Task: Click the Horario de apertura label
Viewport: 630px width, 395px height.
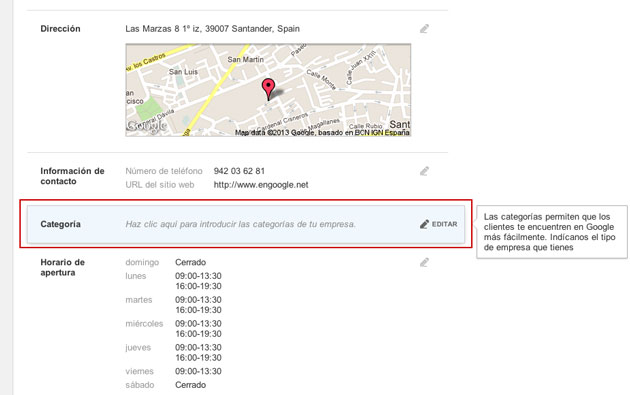Action: click(62, 267)
